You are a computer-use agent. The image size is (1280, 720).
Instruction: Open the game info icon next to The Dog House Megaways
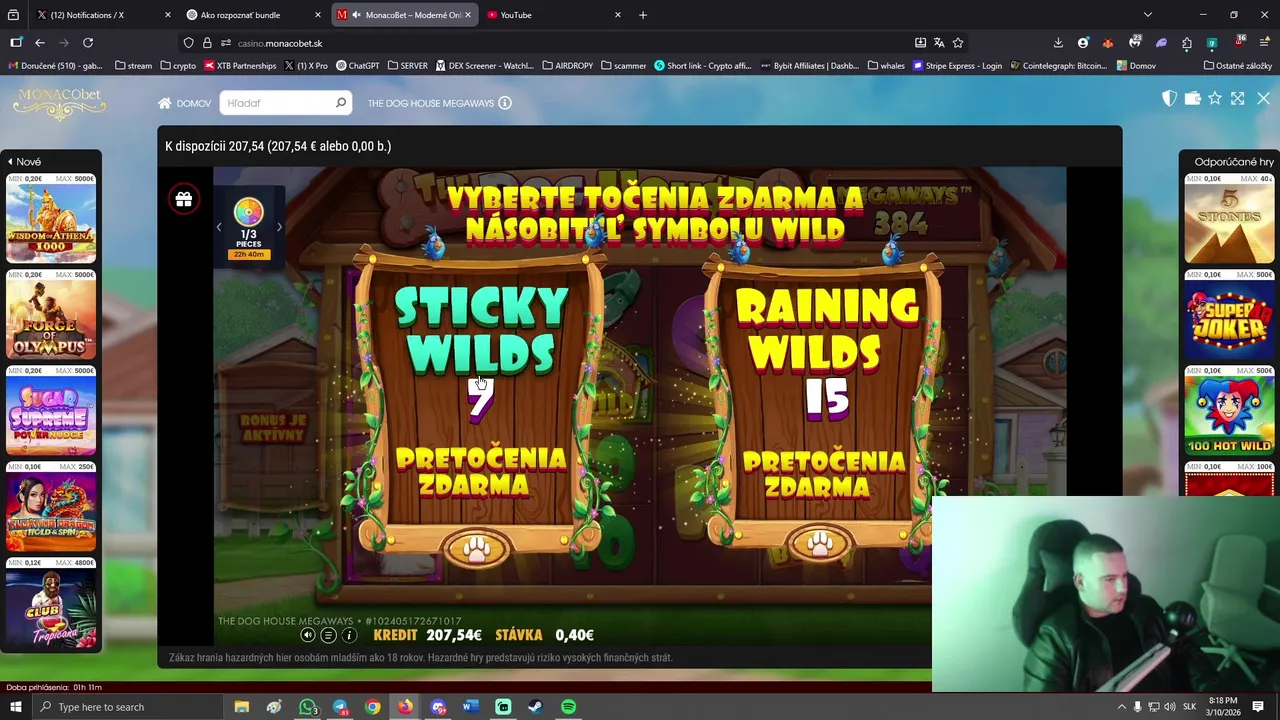point(505,103)
